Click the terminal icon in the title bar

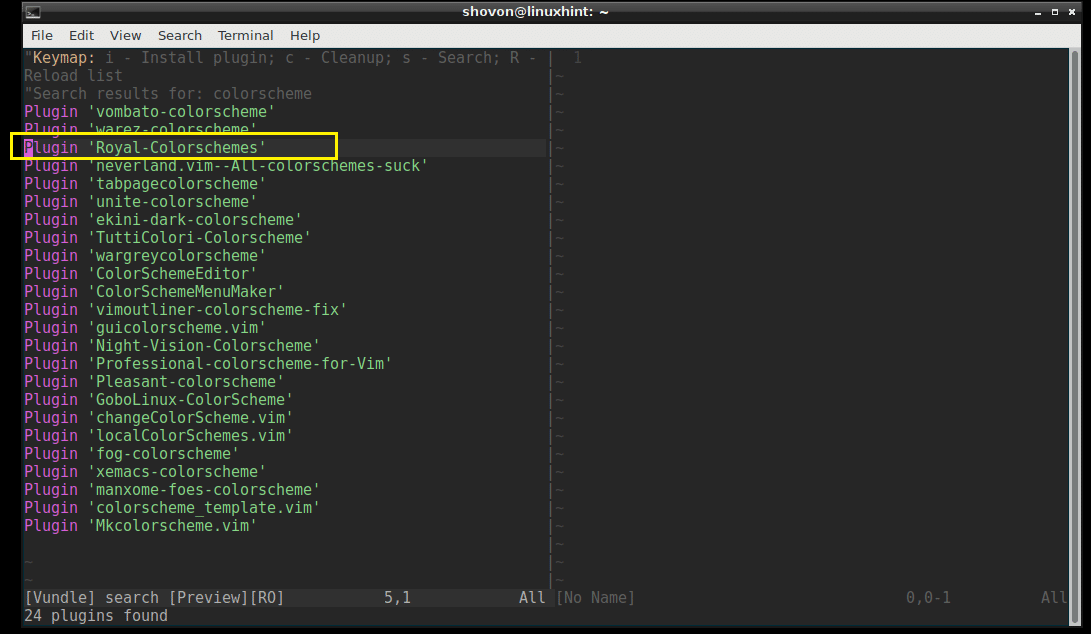(x=33, y=12)
